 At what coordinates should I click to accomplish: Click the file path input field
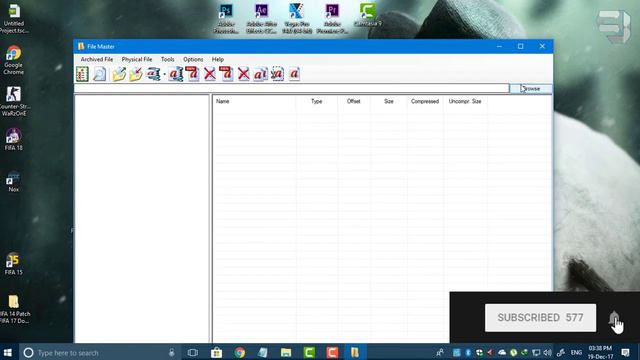[291, 88]
